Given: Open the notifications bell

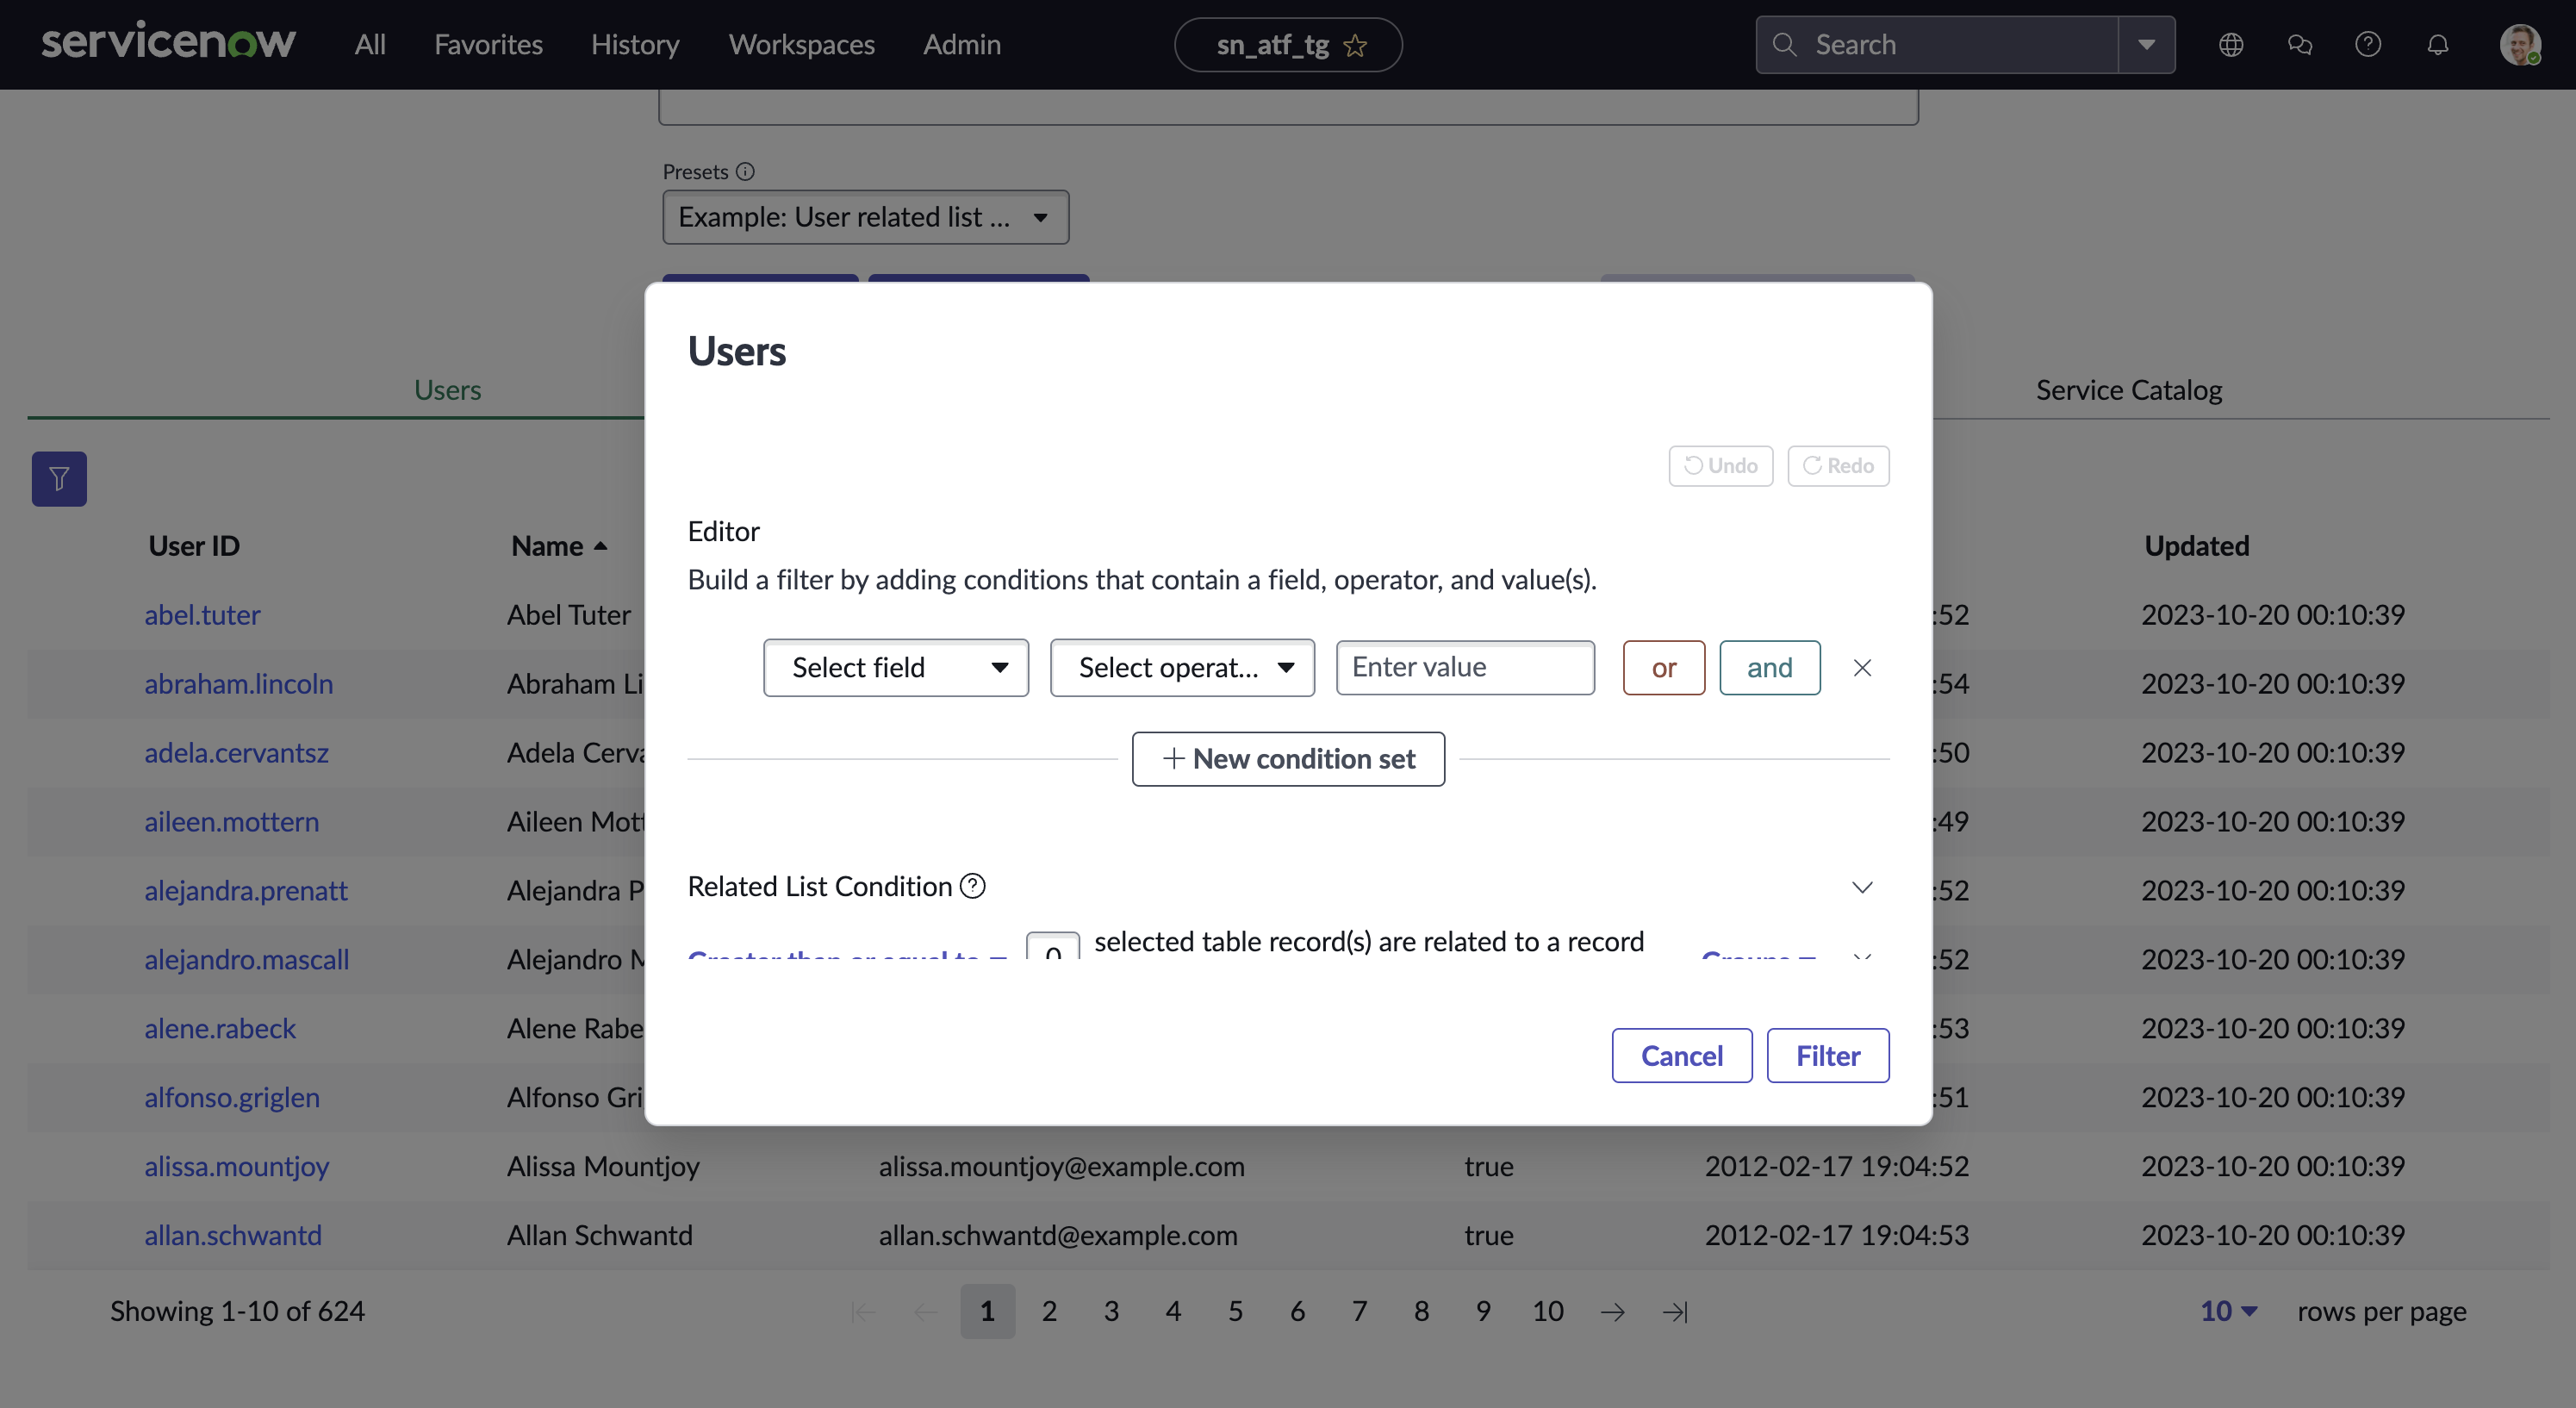Looking at the screenshot, I should [x=2437, y=45].
